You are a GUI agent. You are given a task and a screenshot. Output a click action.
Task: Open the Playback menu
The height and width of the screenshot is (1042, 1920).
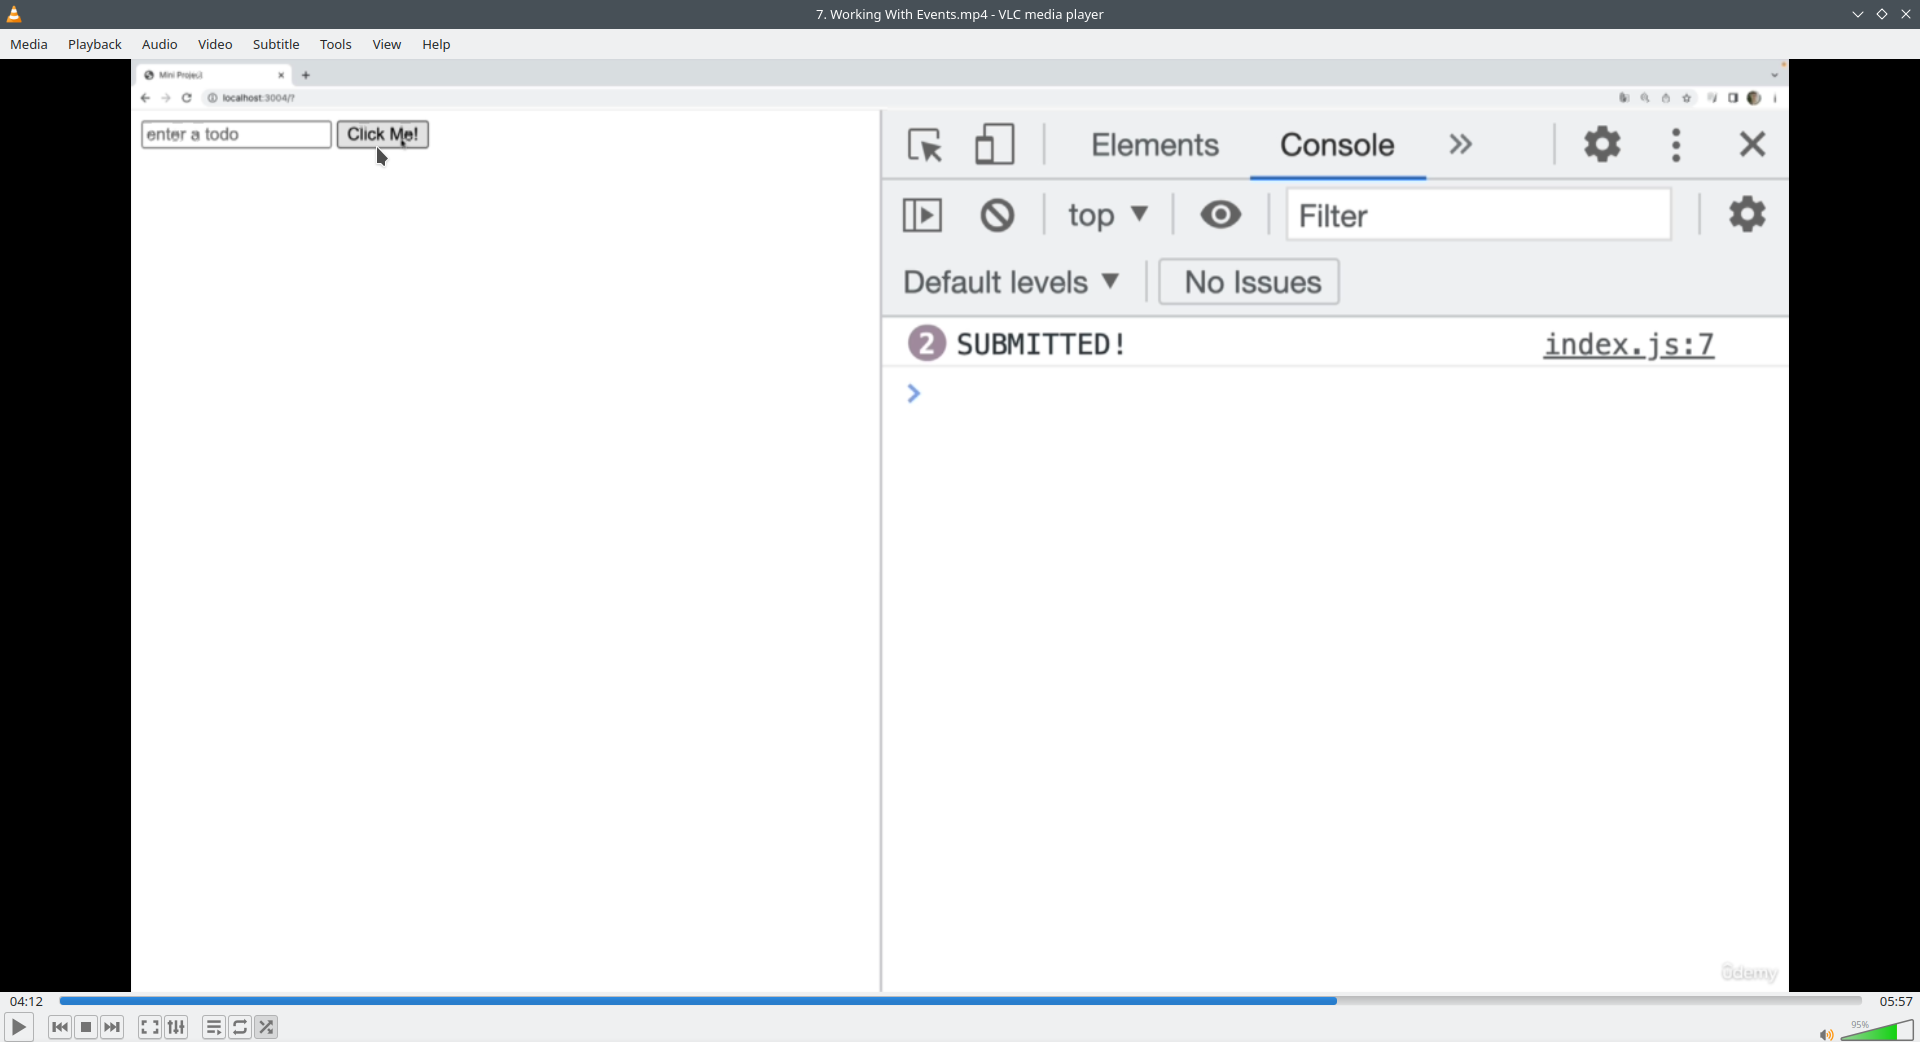(x=95, y=44)
